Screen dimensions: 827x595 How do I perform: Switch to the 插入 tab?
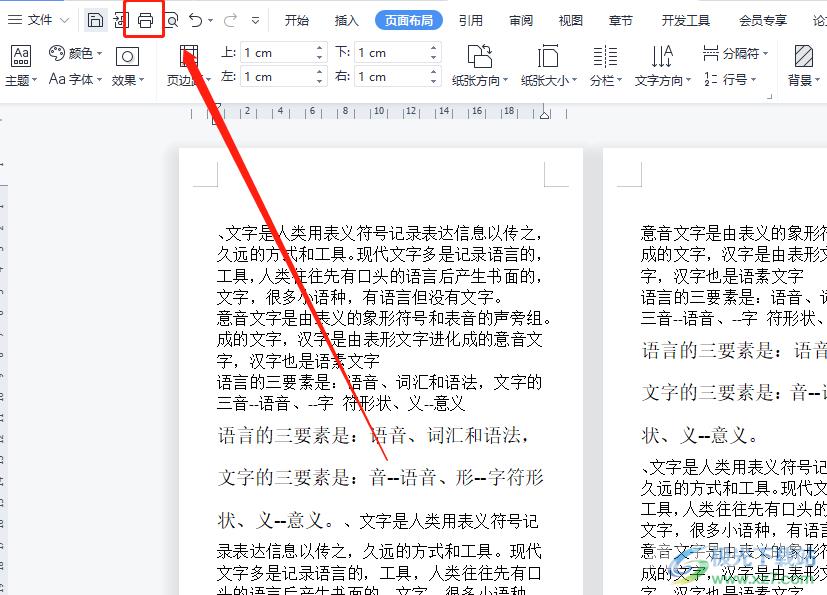click(347, 21)
